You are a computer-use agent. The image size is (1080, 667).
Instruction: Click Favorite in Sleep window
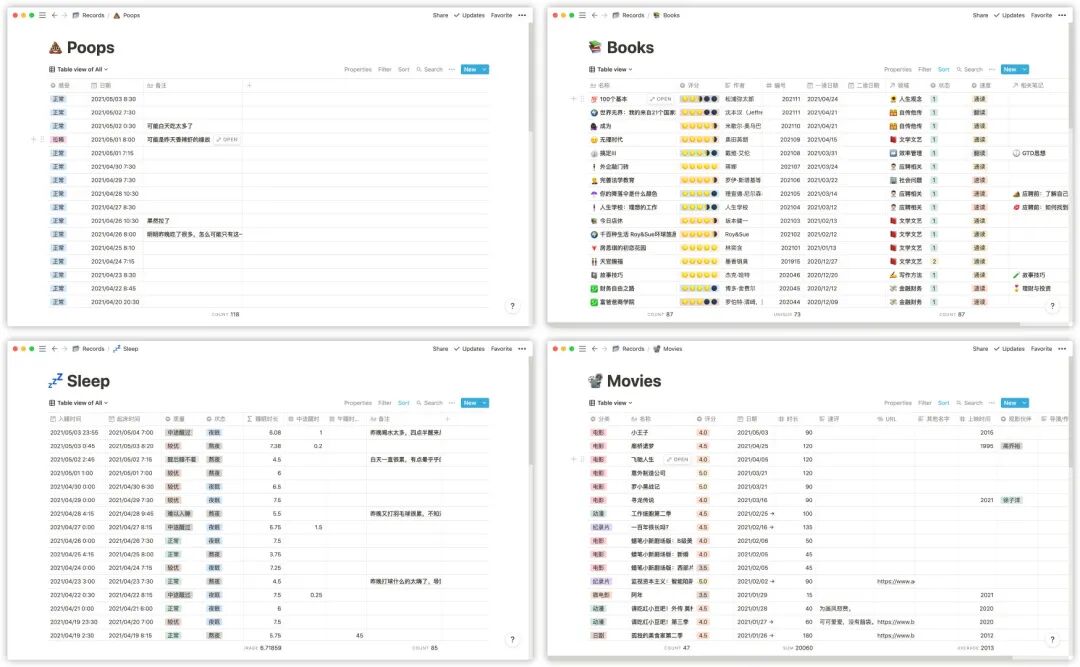(x=501, y=349)
